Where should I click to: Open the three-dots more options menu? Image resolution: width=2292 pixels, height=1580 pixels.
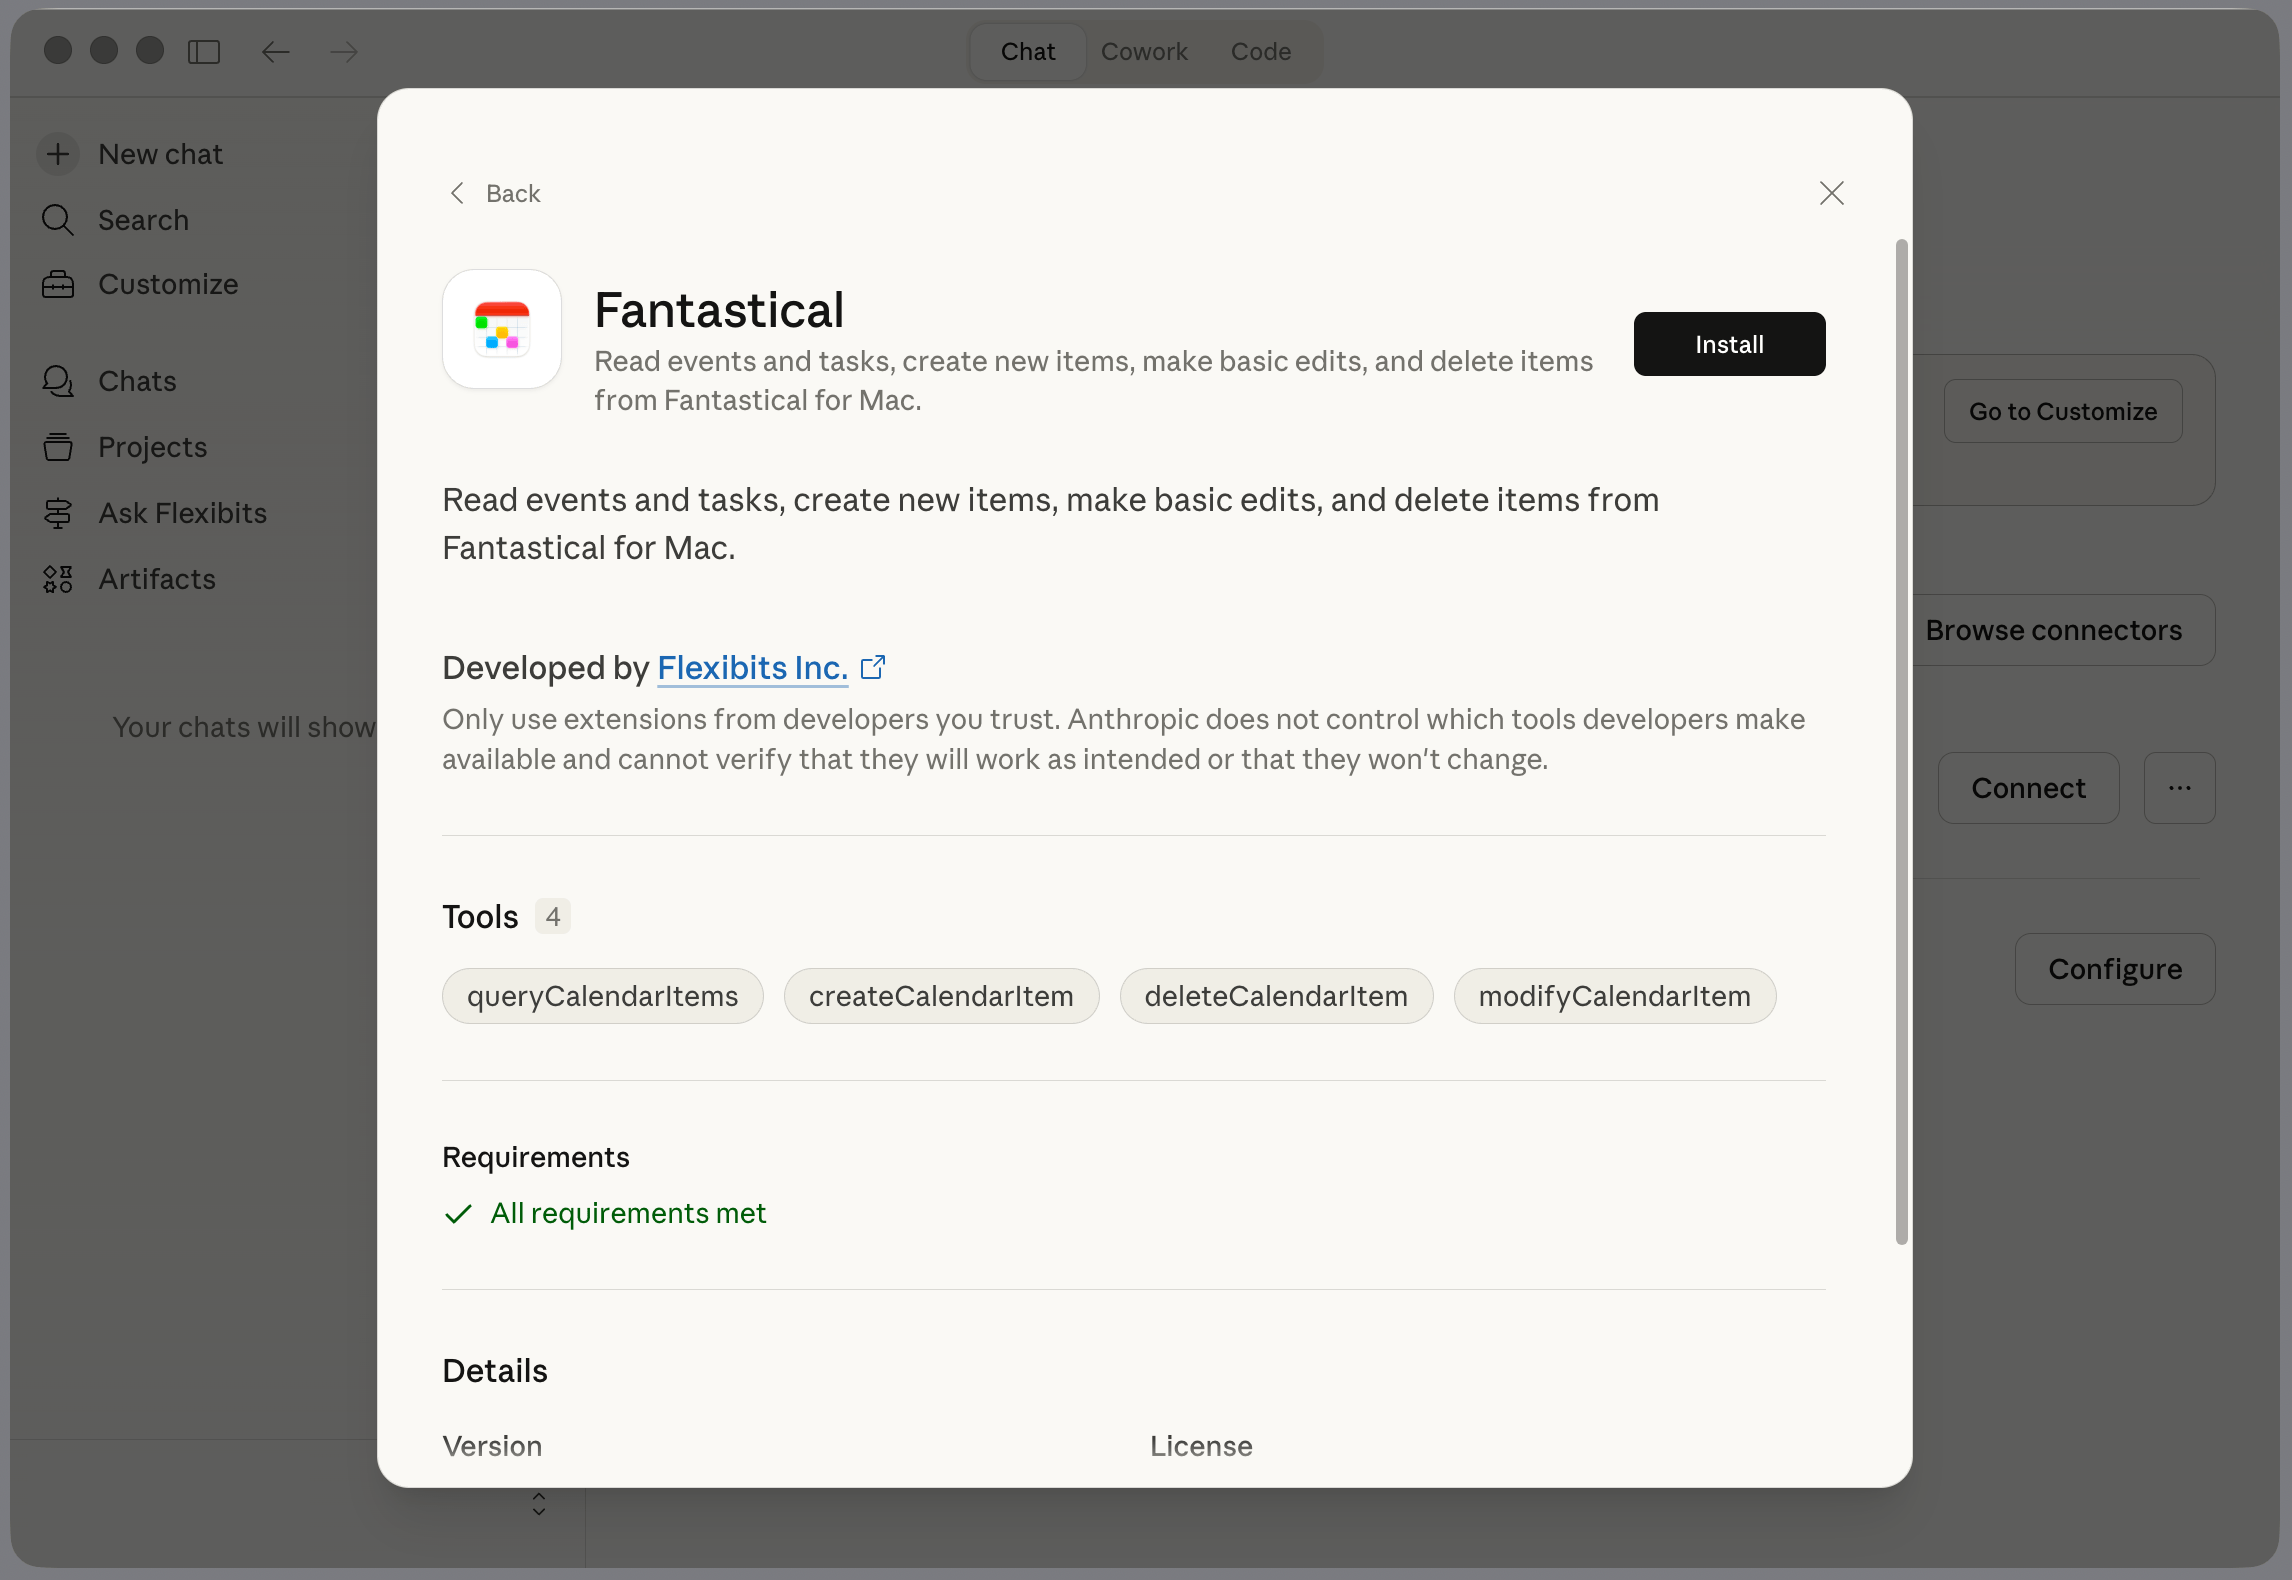2179,788
